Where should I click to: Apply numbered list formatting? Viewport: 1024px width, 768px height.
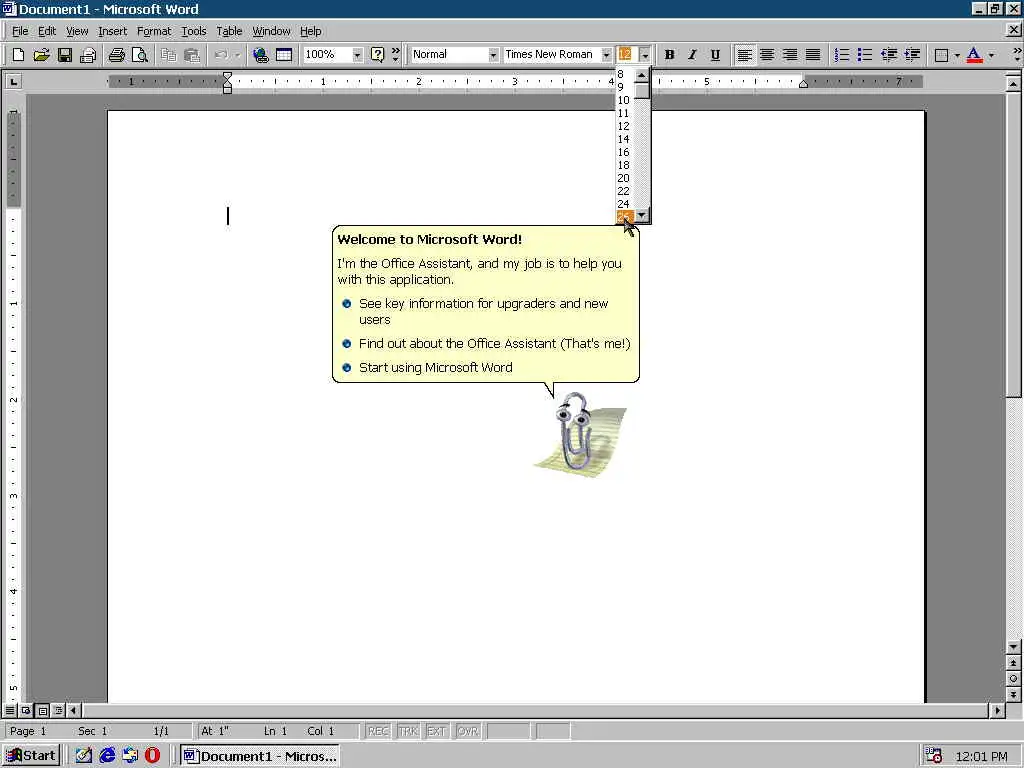842,55
